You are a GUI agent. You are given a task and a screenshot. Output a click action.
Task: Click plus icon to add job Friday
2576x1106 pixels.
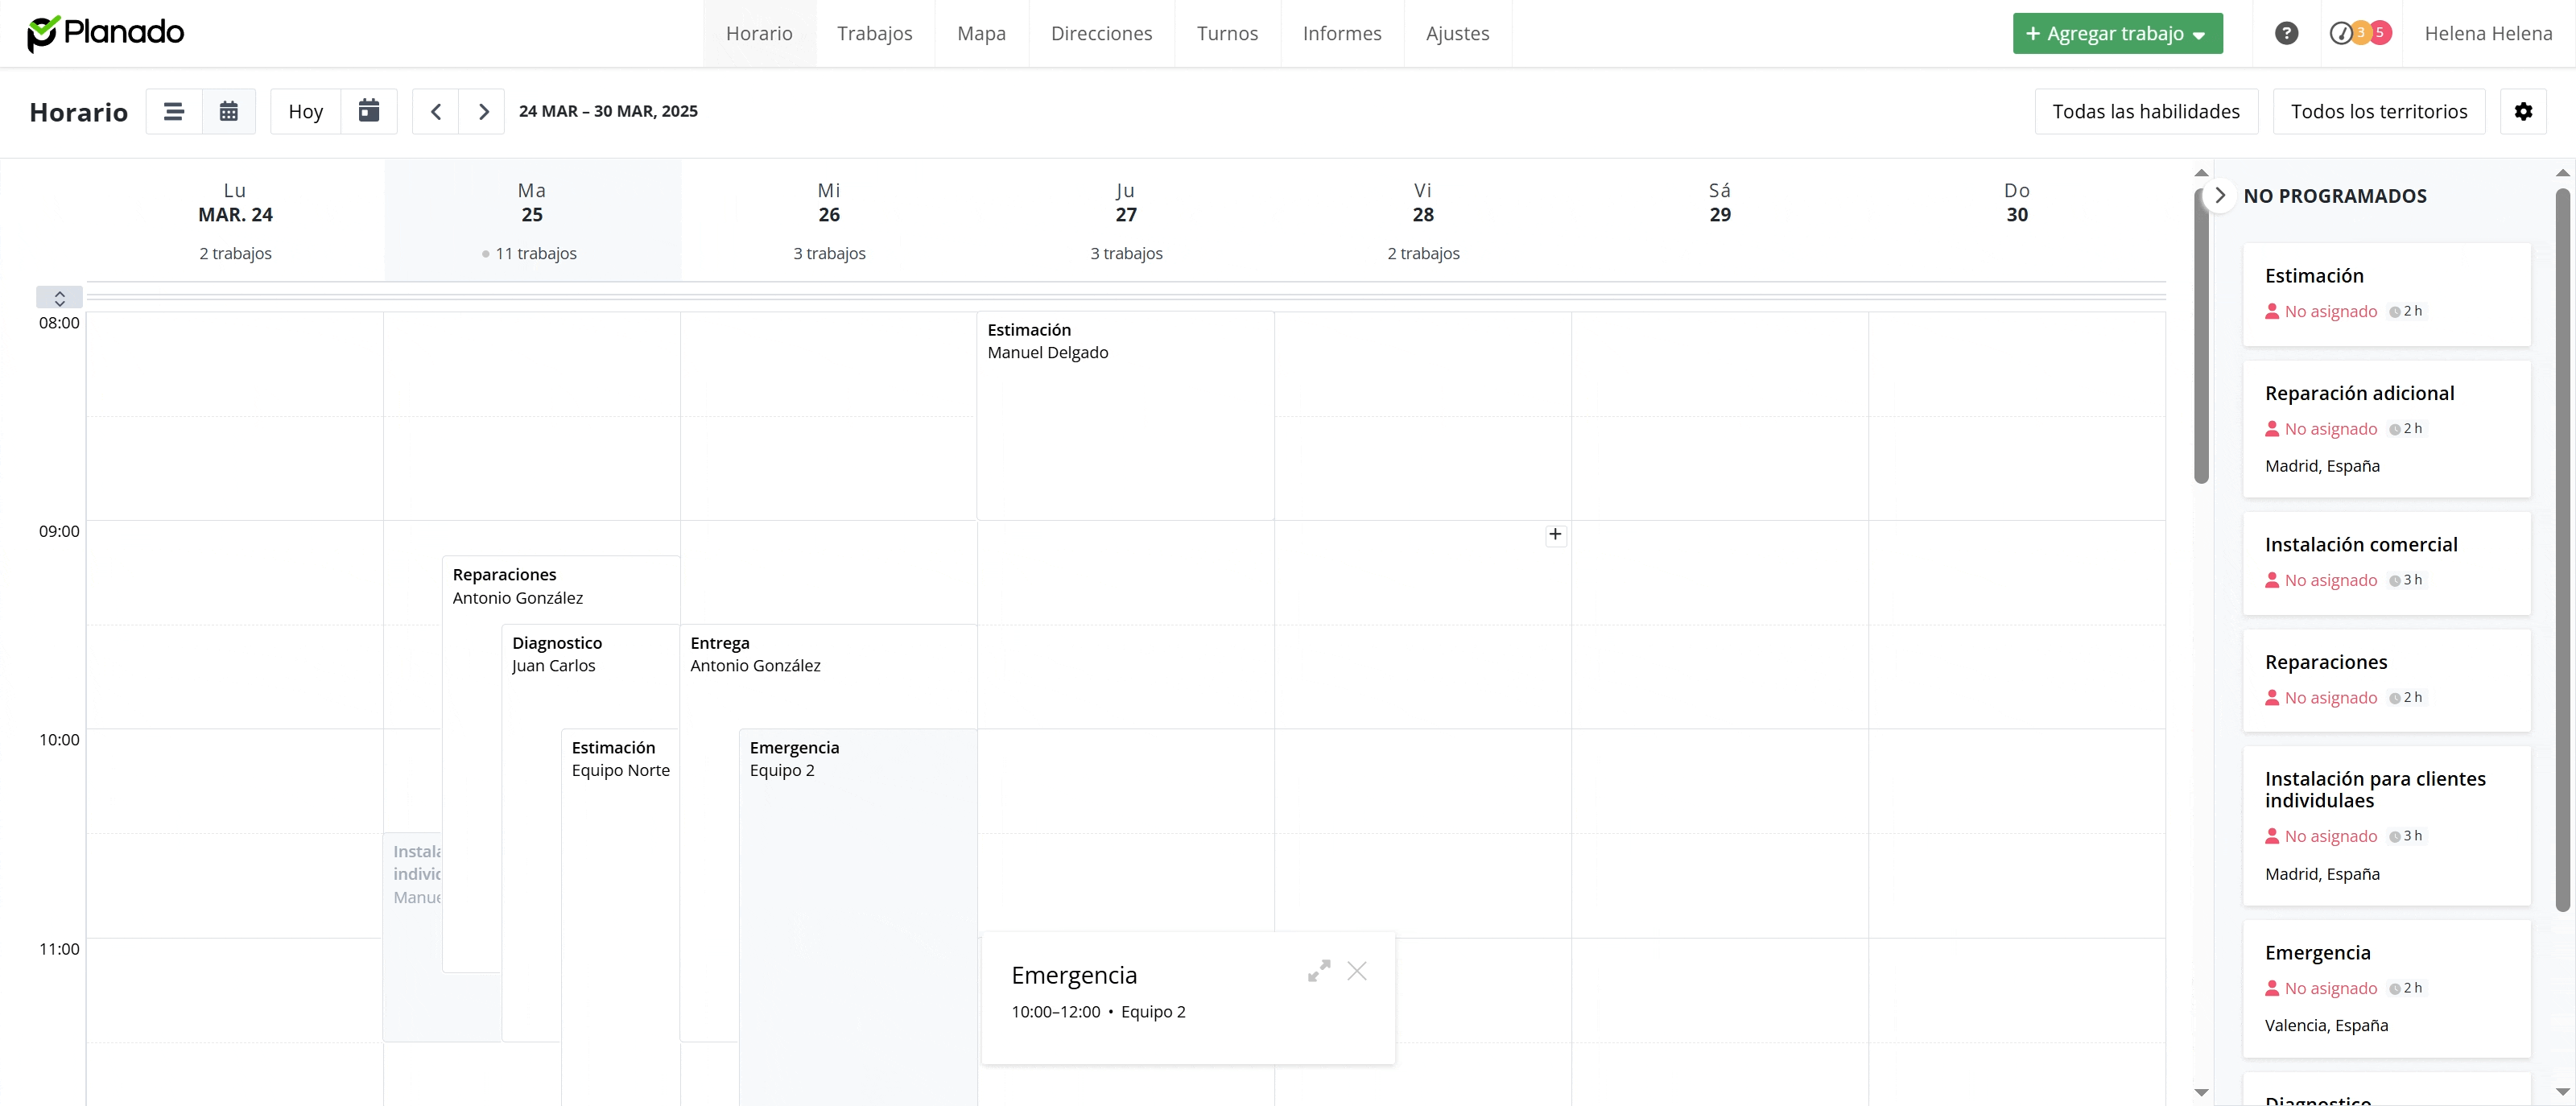pos(1555,534)
